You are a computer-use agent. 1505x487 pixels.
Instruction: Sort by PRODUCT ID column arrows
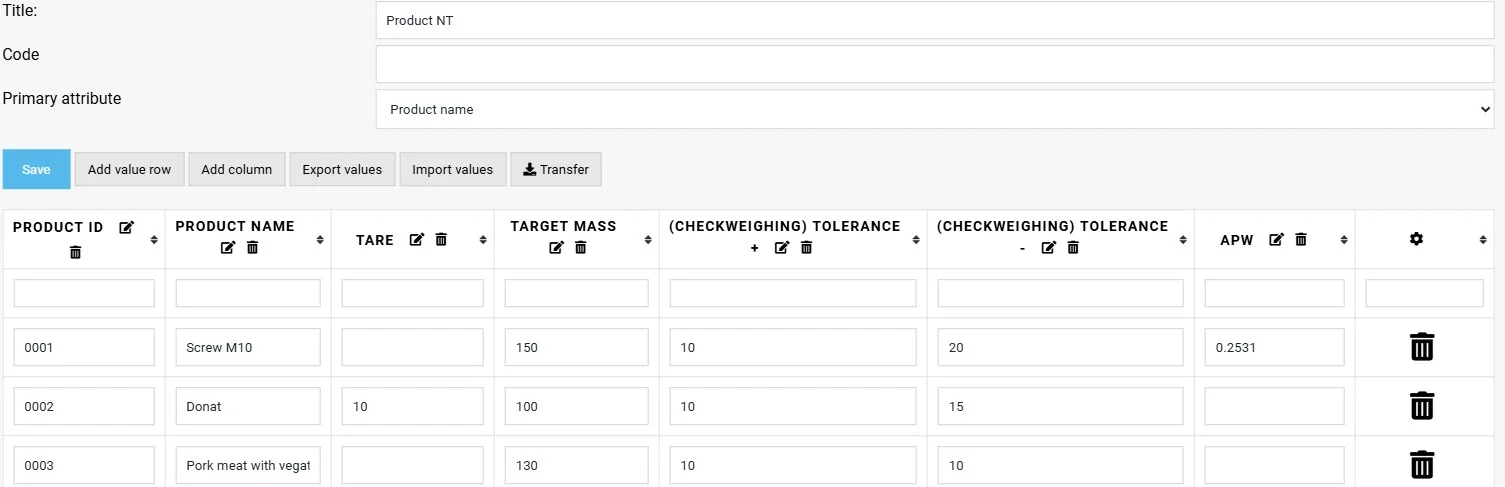(x=154, y=240)
